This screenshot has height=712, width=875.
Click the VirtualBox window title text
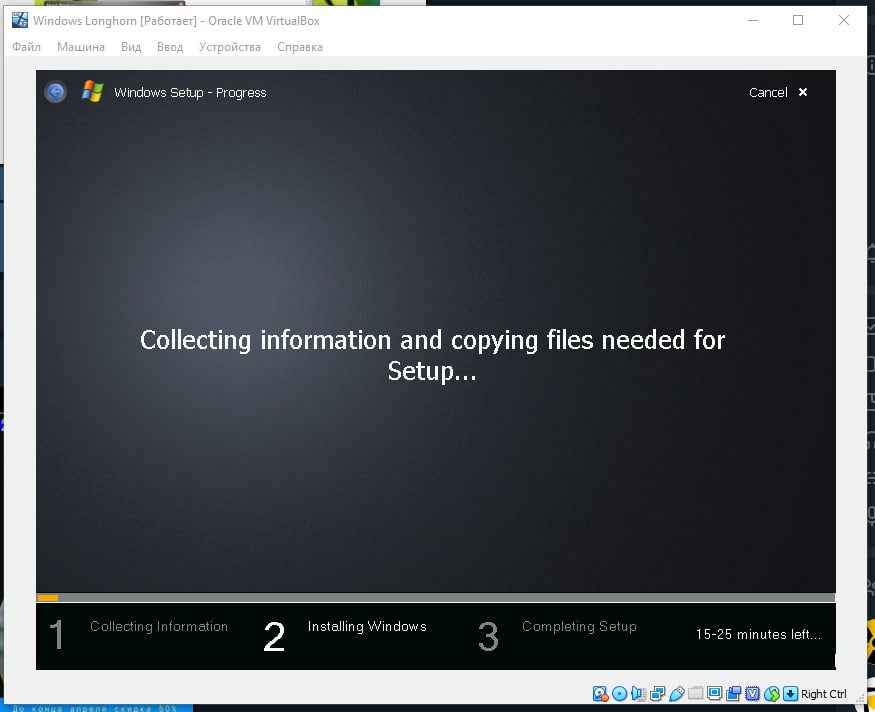coord(176,21)
